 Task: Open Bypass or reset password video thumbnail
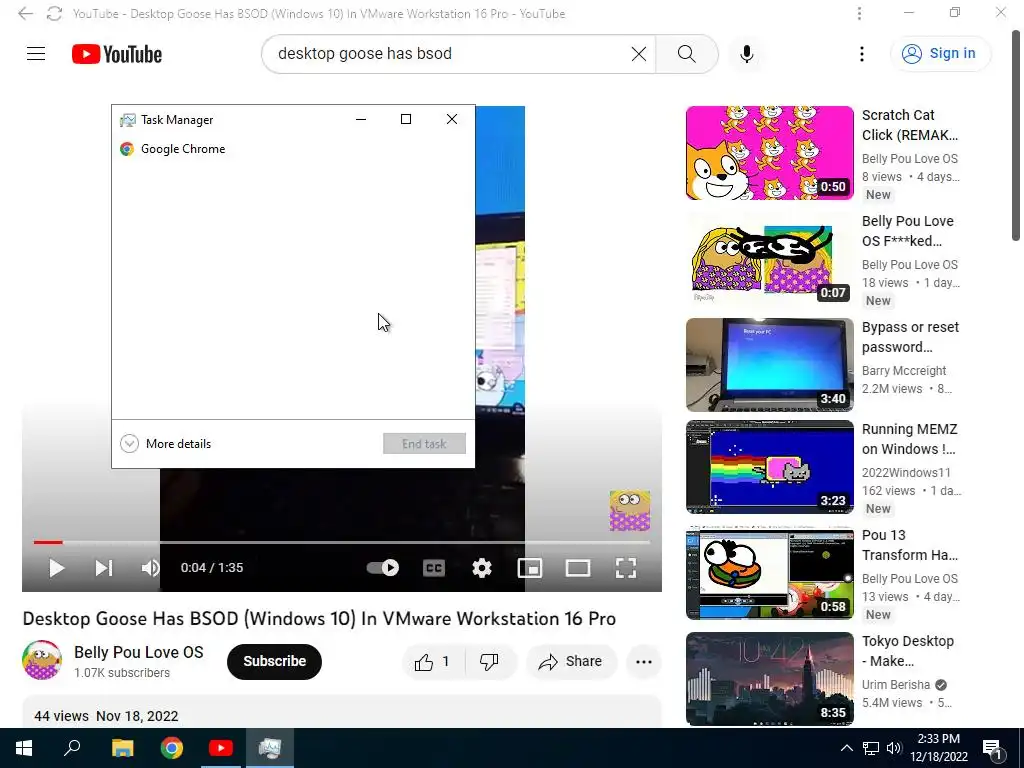(x=769, y=364)
